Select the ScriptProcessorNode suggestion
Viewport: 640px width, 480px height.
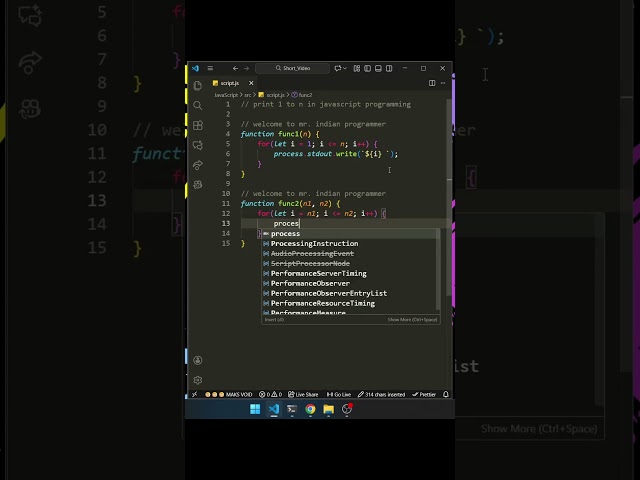(x=349, y=263)
